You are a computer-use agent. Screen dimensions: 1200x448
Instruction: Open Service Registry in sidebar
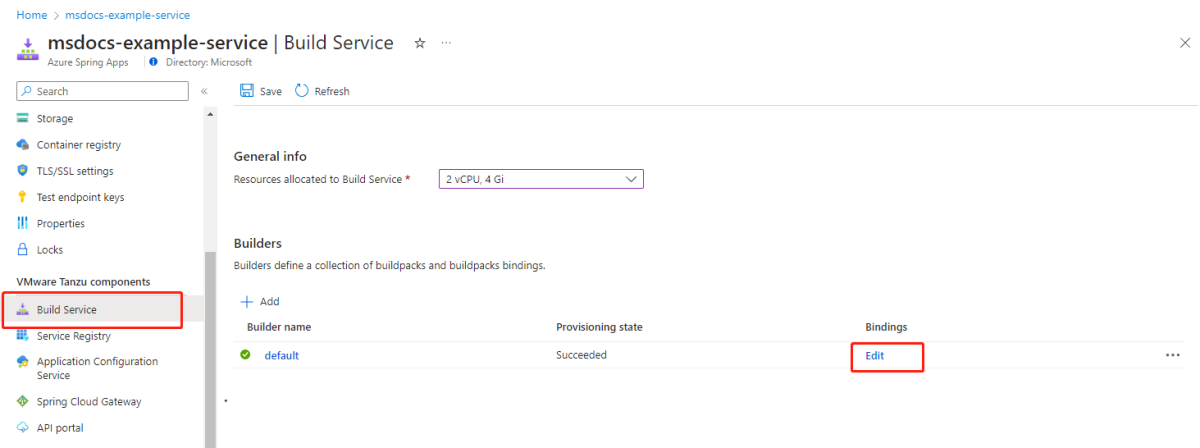pyautogui.click(x=73, y=336)
